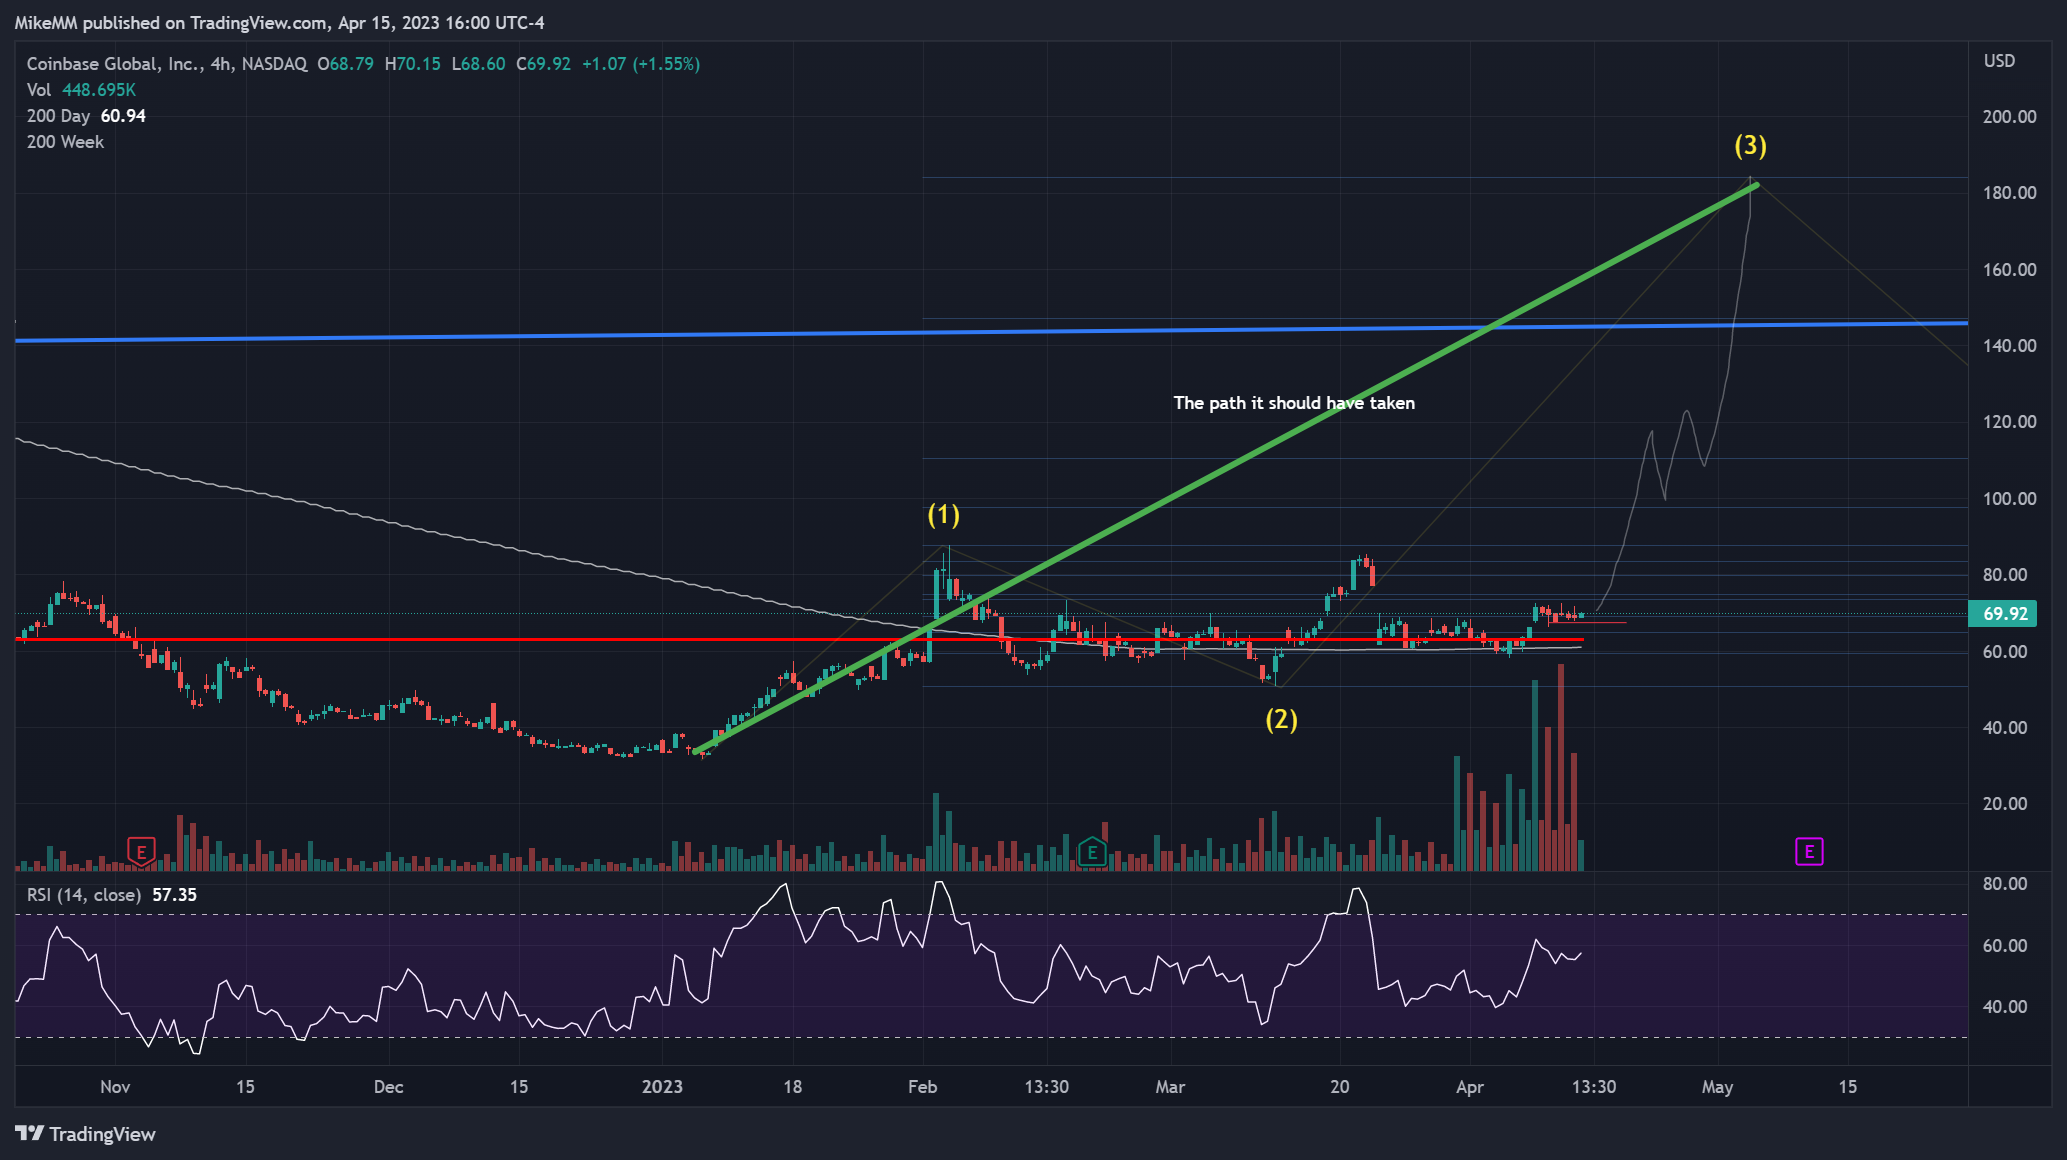Click the RSI 80.00 axis label
The height and width of the screenshot is (1160, 2067).
2005,884
